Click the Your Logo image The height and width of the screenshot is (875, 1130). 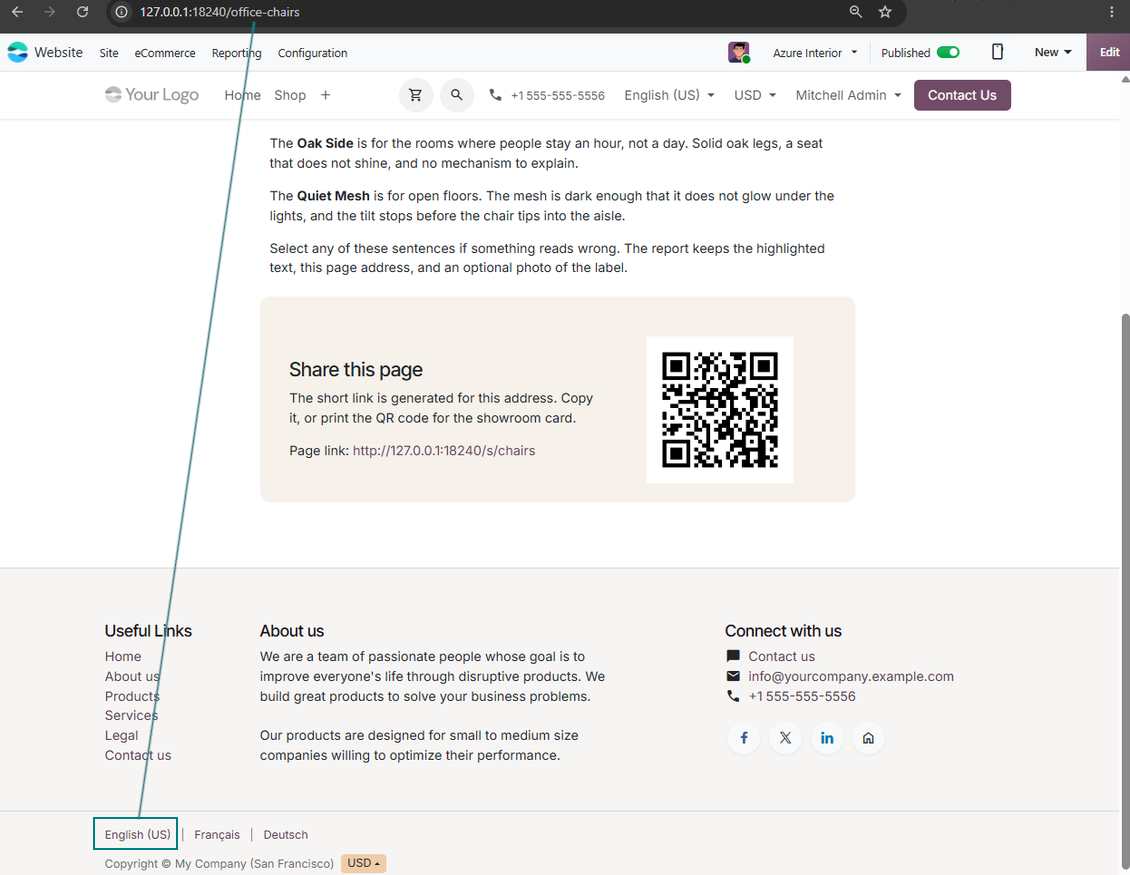(151, 94)
